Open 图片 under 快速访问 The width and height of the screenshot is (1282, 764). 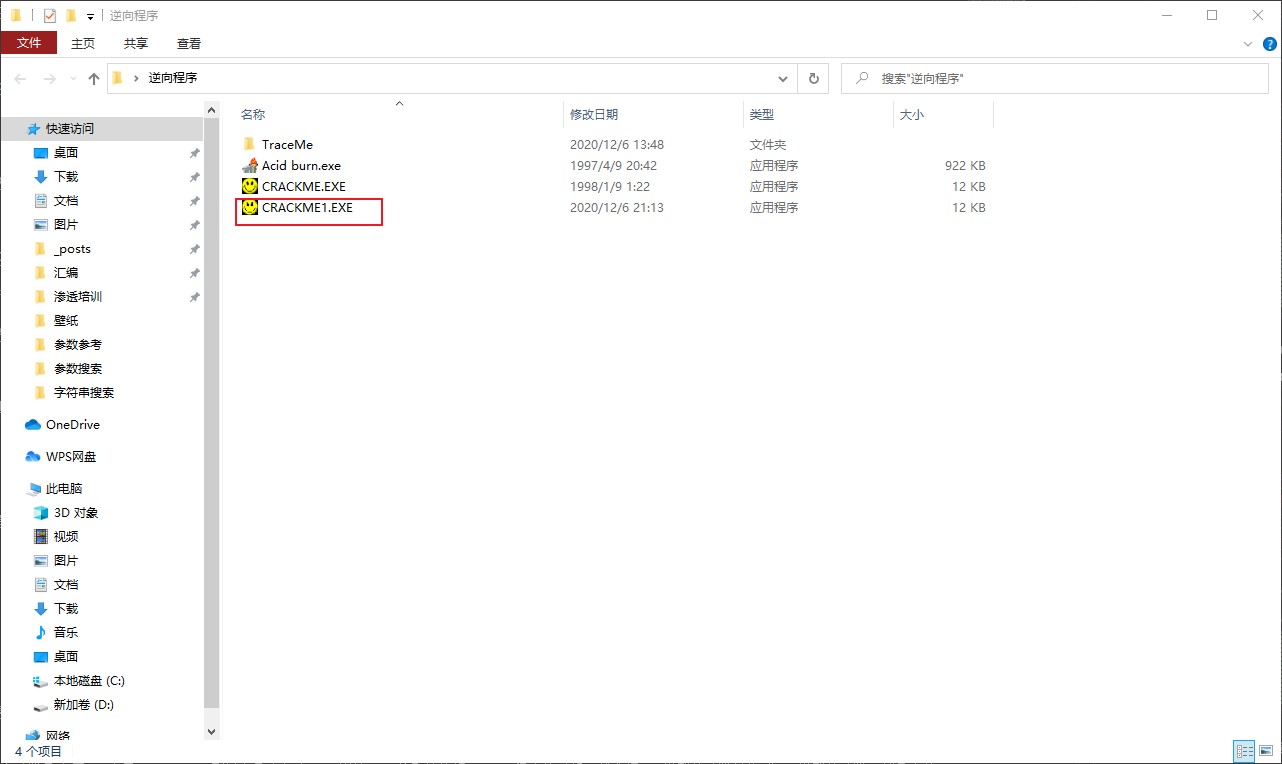66,225
